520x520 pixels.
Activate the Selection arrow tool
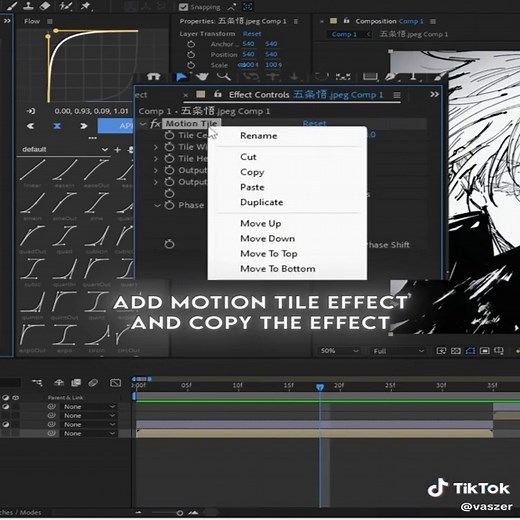[x=181, y=77]
